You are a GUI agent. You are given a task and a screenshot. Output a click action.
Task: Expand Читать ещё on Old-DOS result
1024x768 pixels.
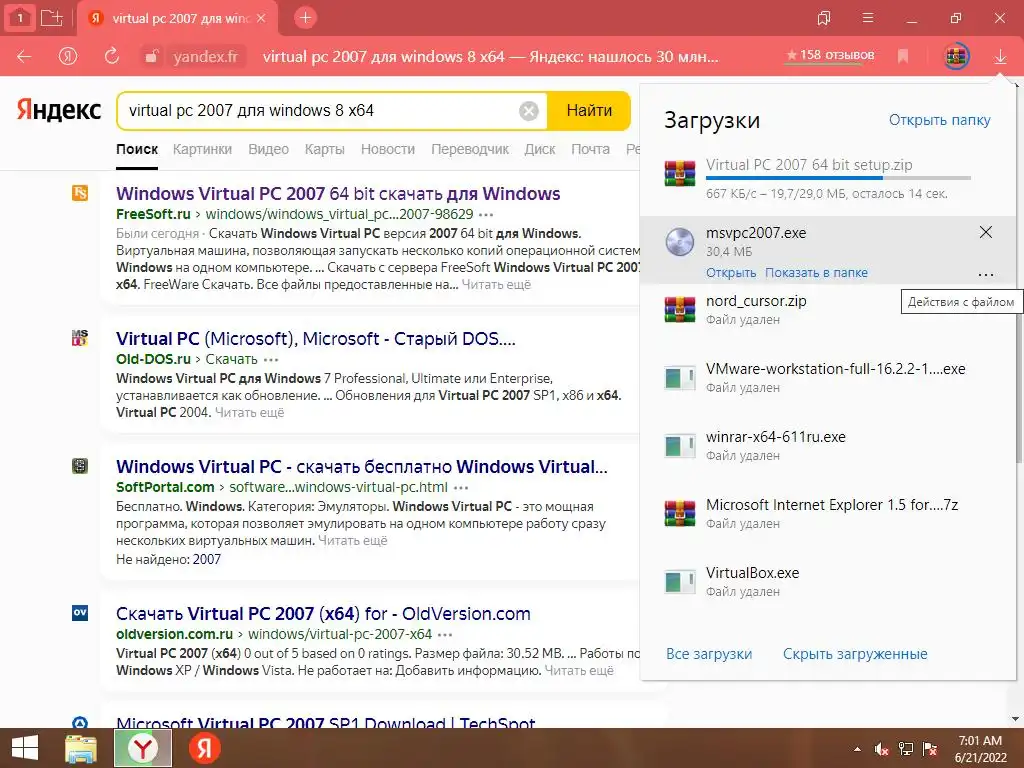click(x=249, y=413)
